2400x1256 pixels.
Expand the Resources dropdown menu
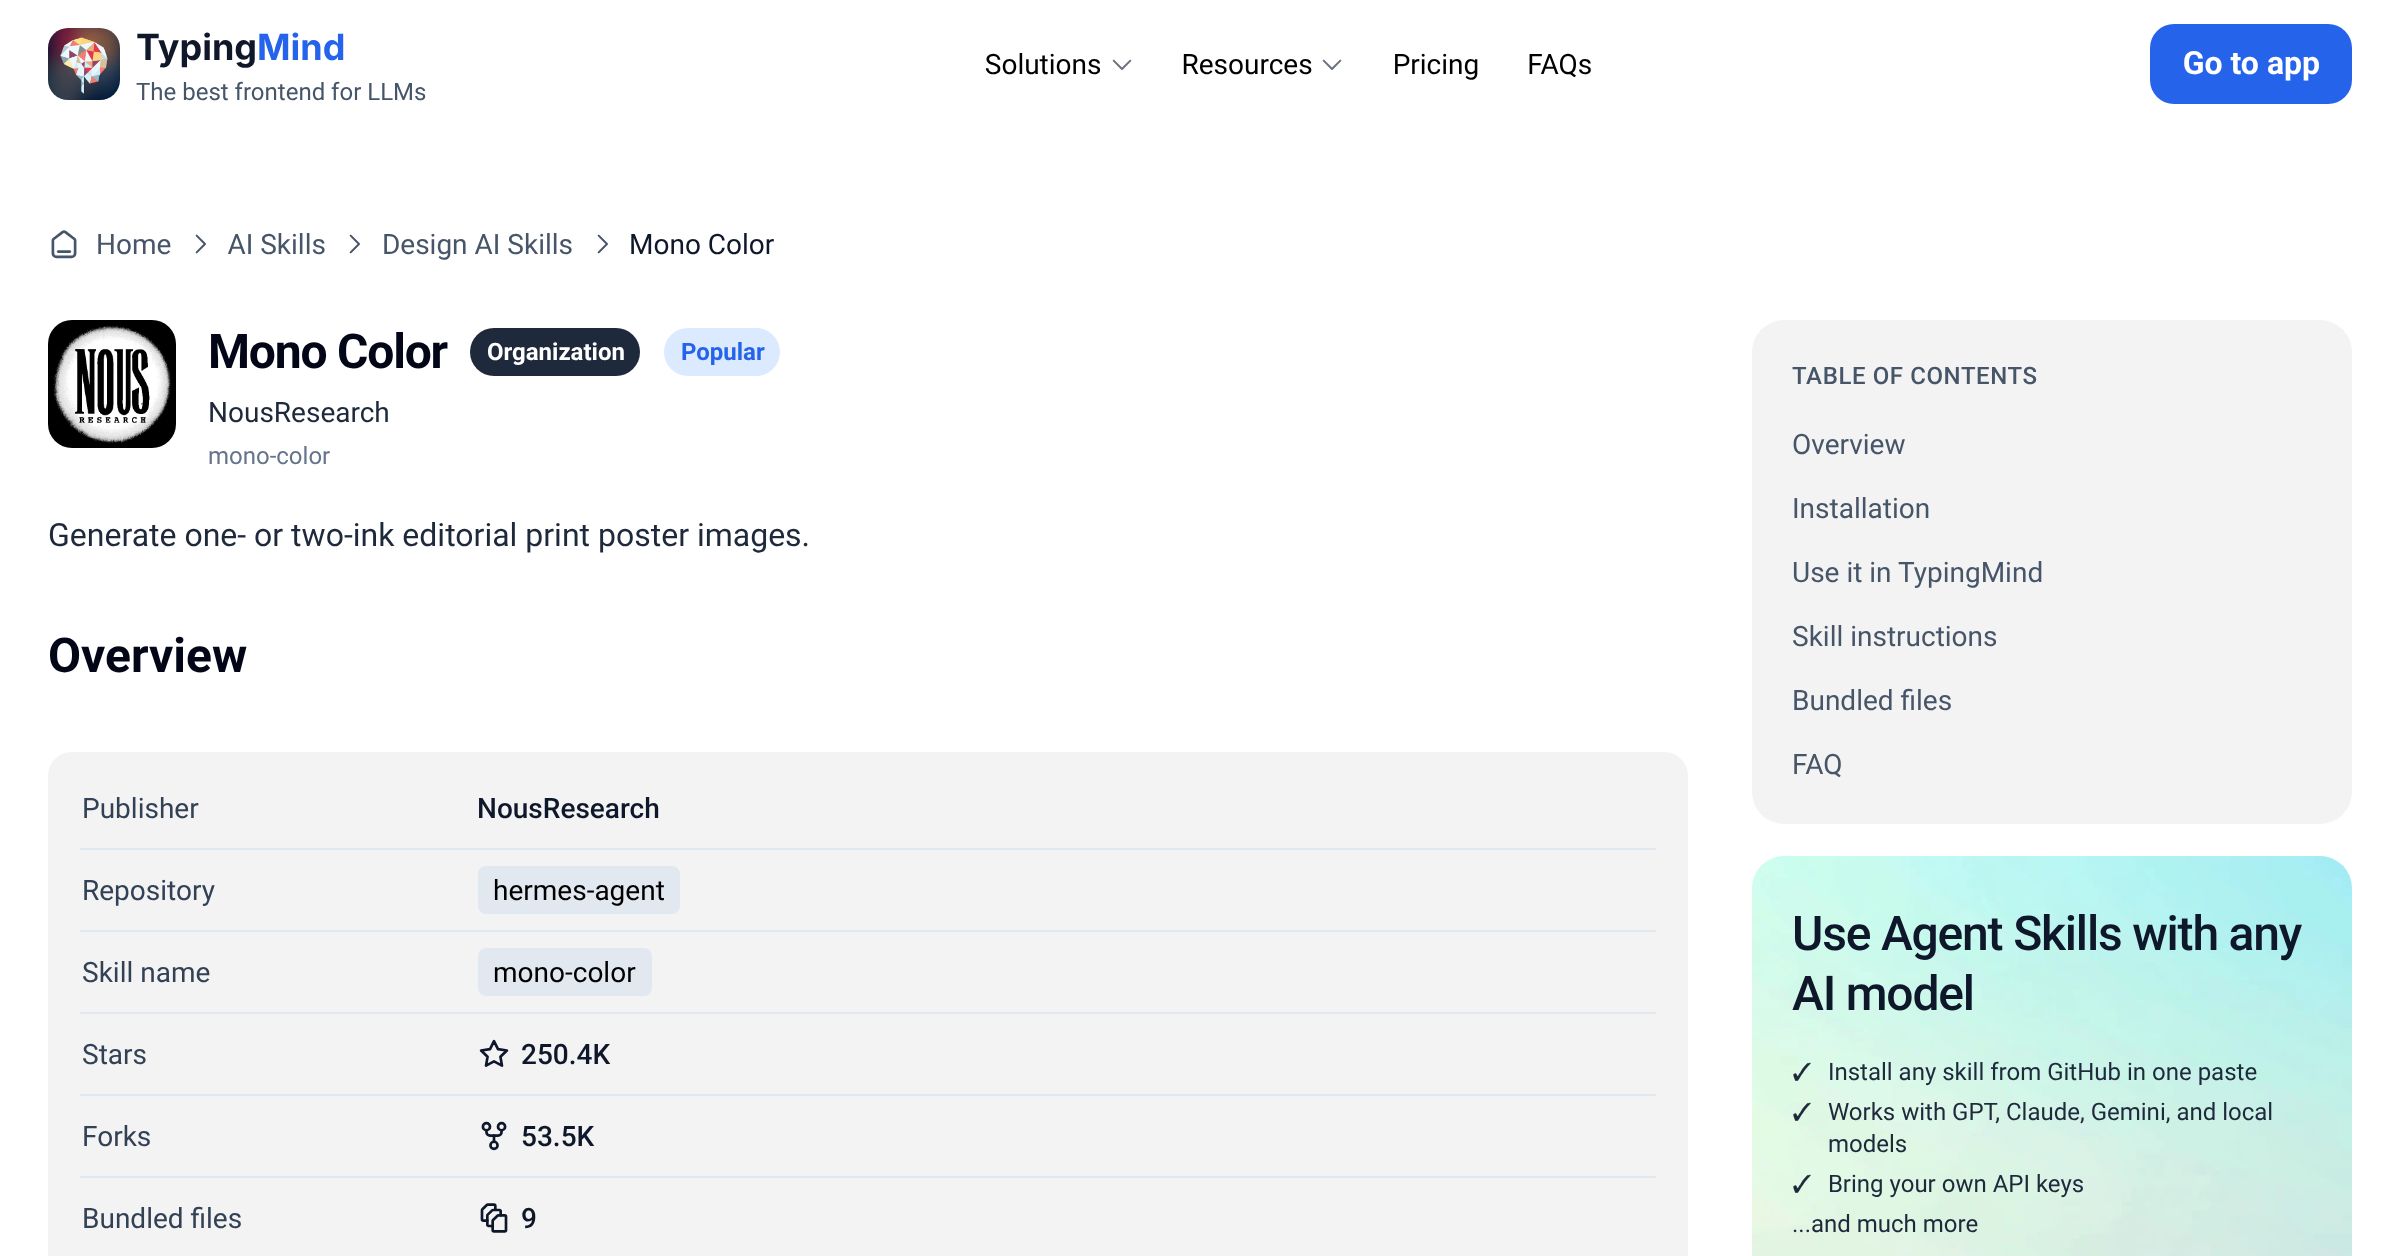pyautogui.click(x=1262, y=65)
